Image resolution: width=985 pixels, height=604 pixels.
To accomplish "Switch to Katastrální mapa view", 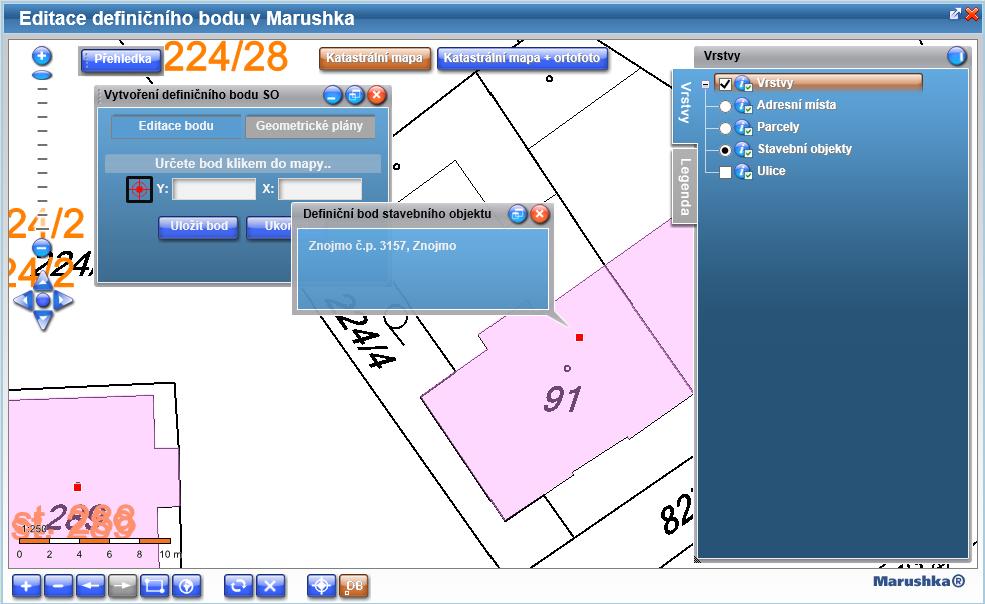I will 375,58.
